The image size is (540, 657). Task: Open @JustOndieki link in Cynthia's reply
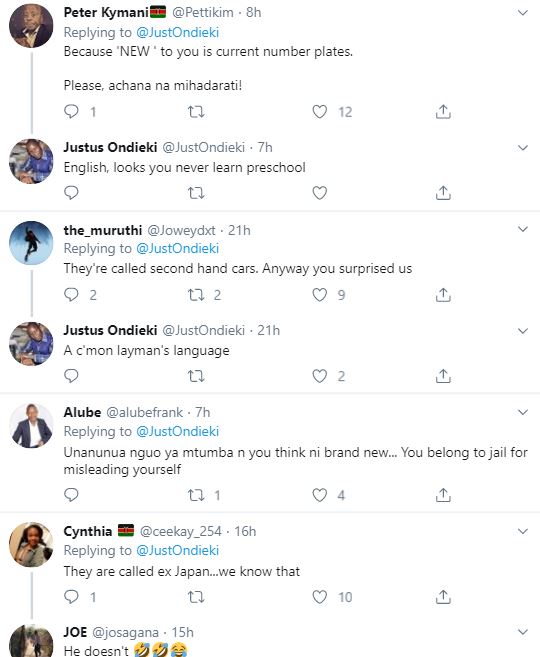pyautogui.click(x=178, y=550)
